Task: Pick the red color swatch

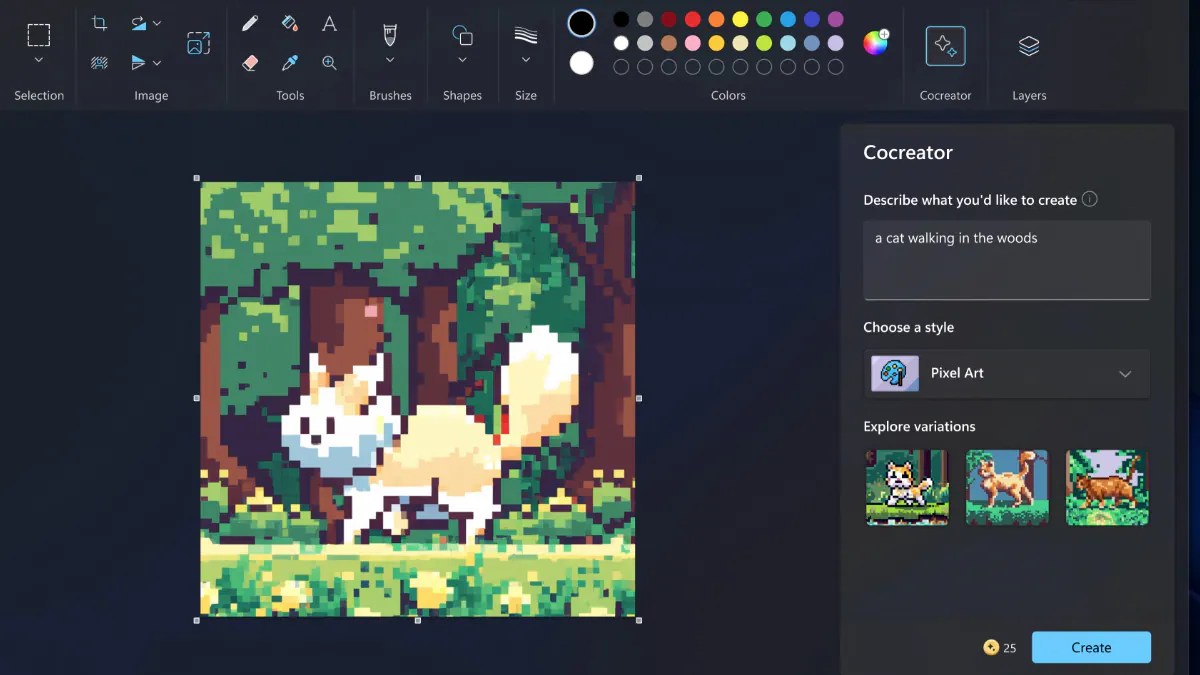Action: click(x=693, y=18)
